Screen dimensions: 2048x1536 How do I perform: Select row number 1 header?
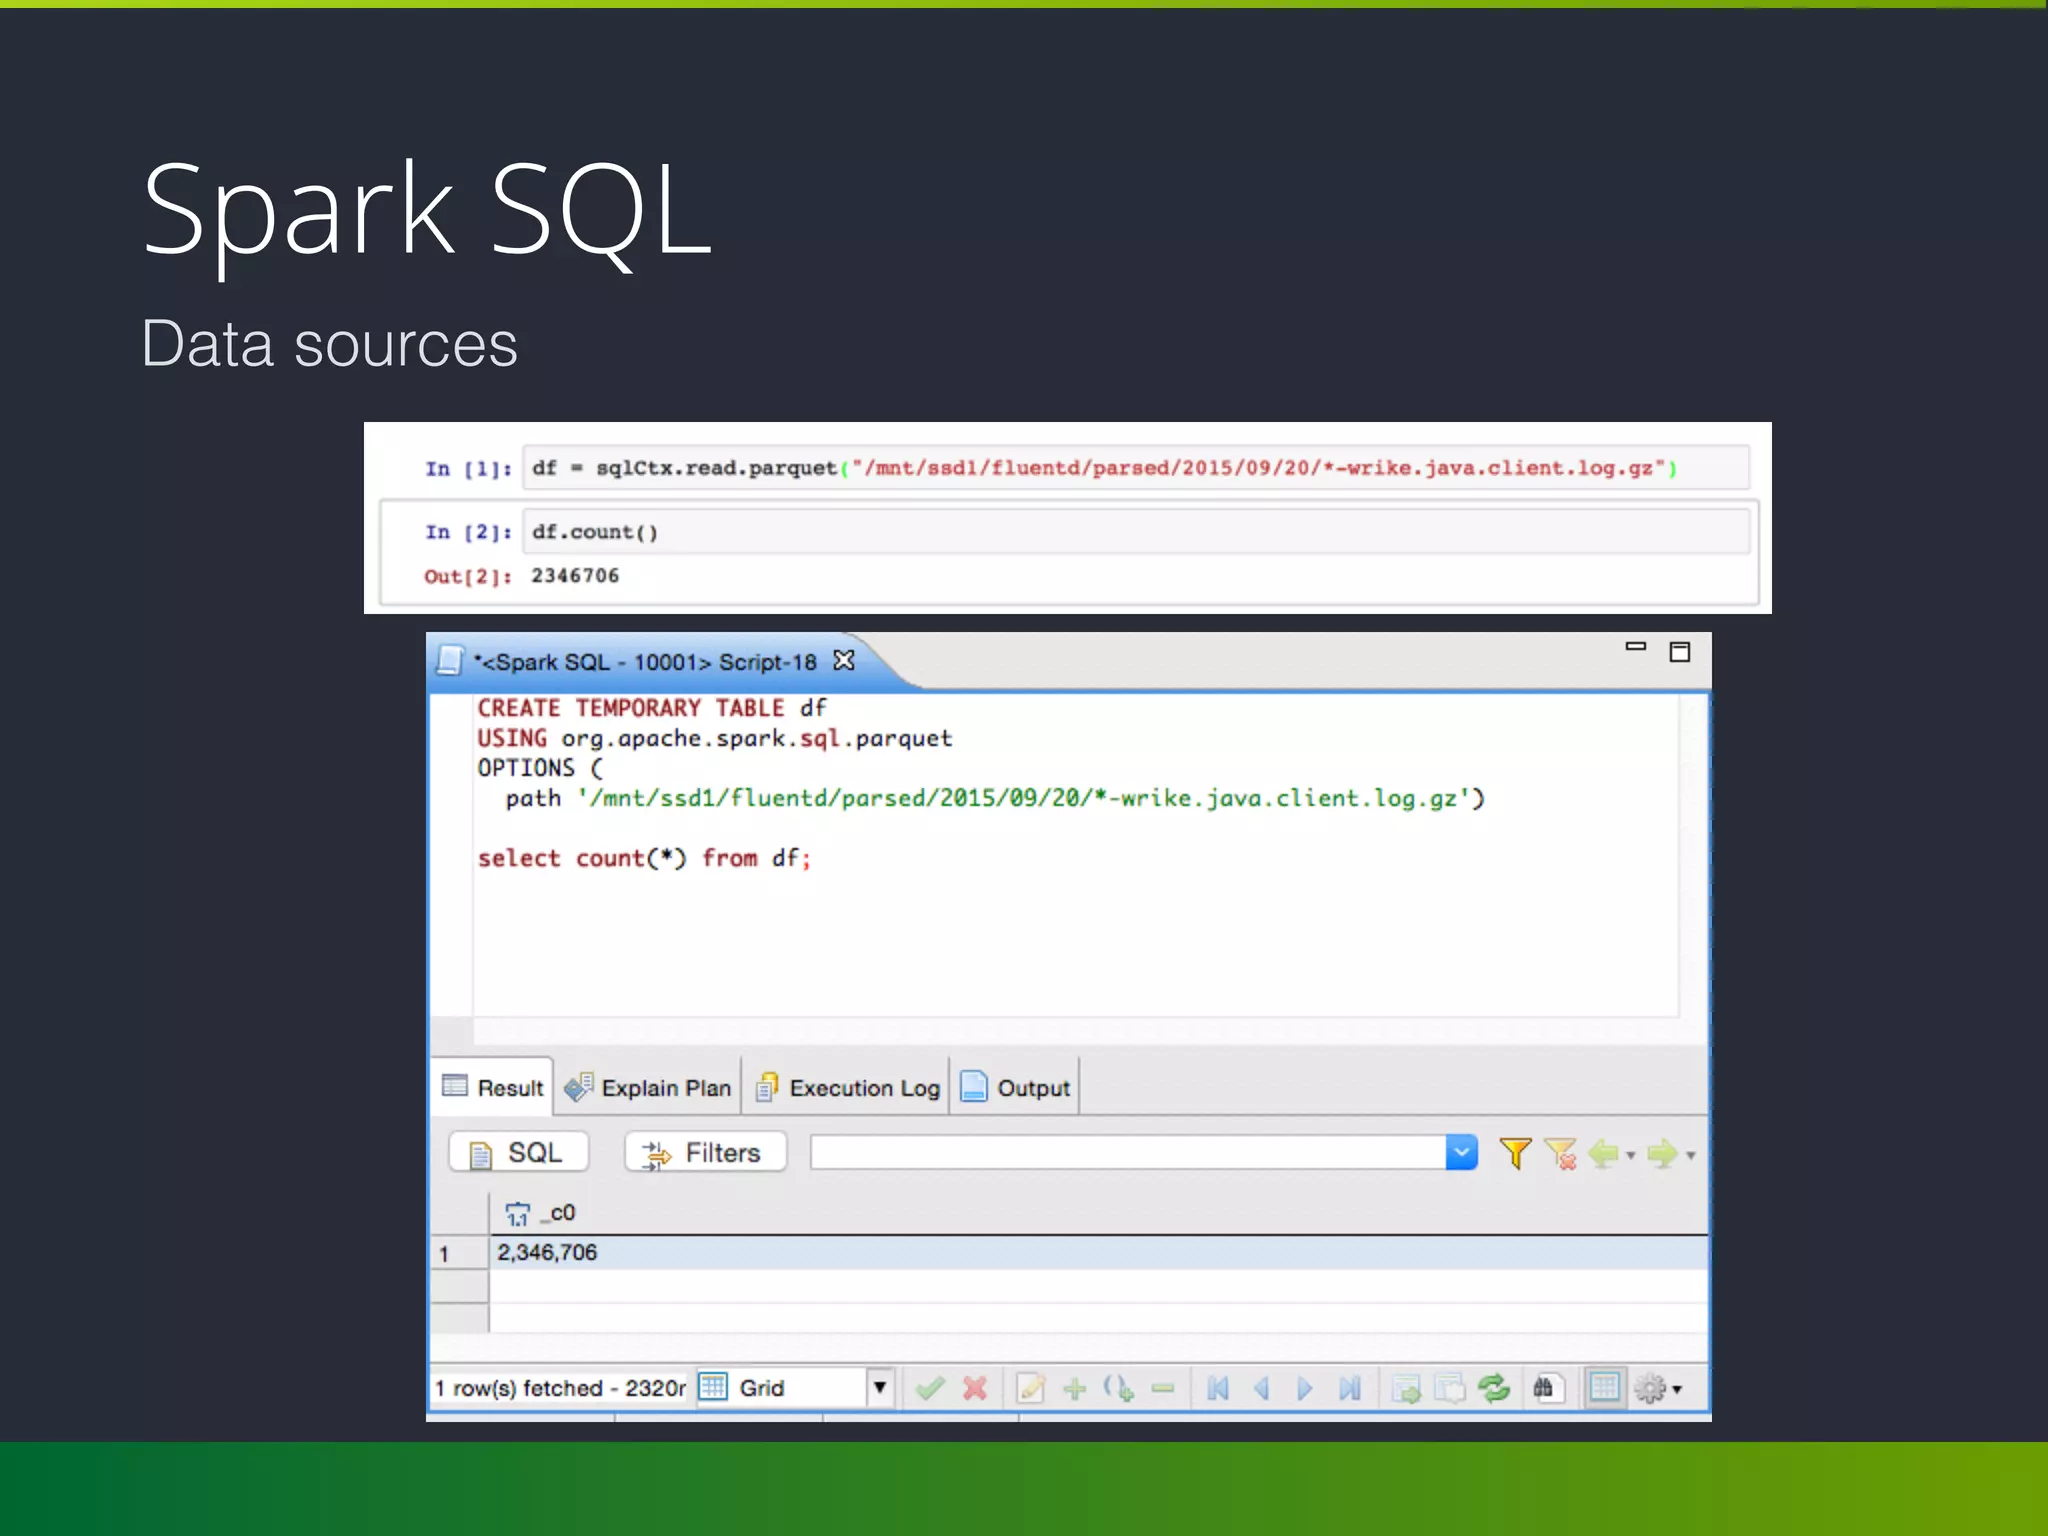459,1253
